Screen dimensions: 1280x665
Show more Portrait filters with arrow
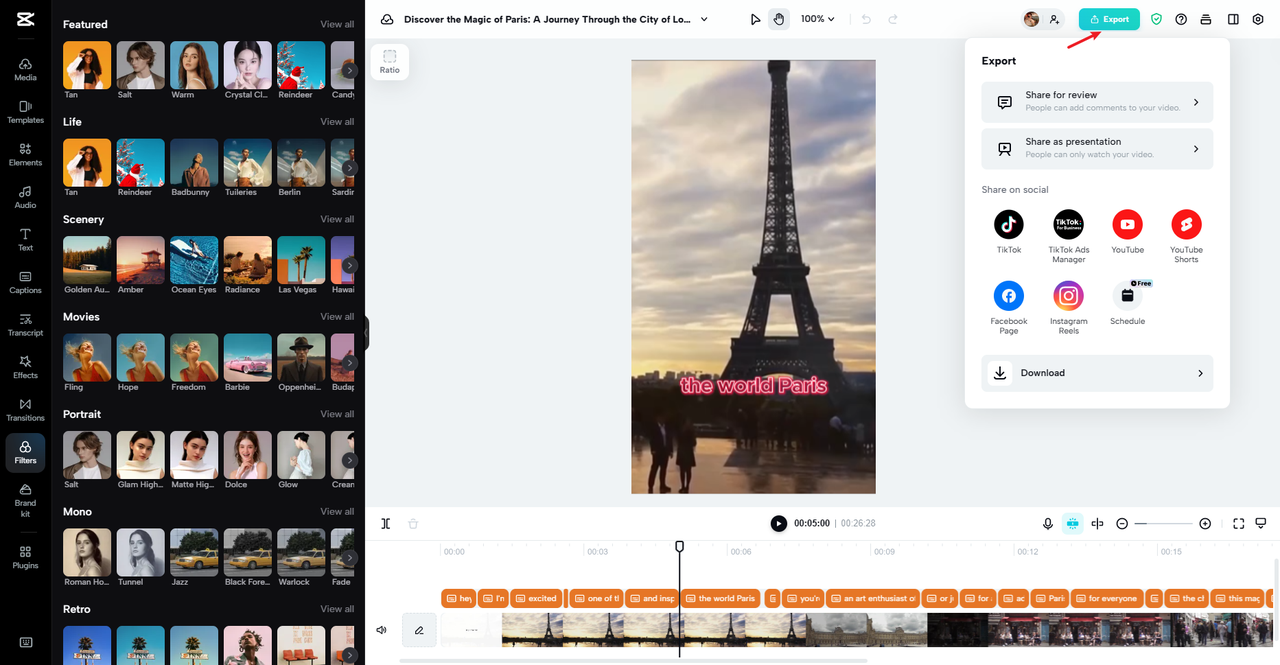pyautogui.click(x=349, y=460)
